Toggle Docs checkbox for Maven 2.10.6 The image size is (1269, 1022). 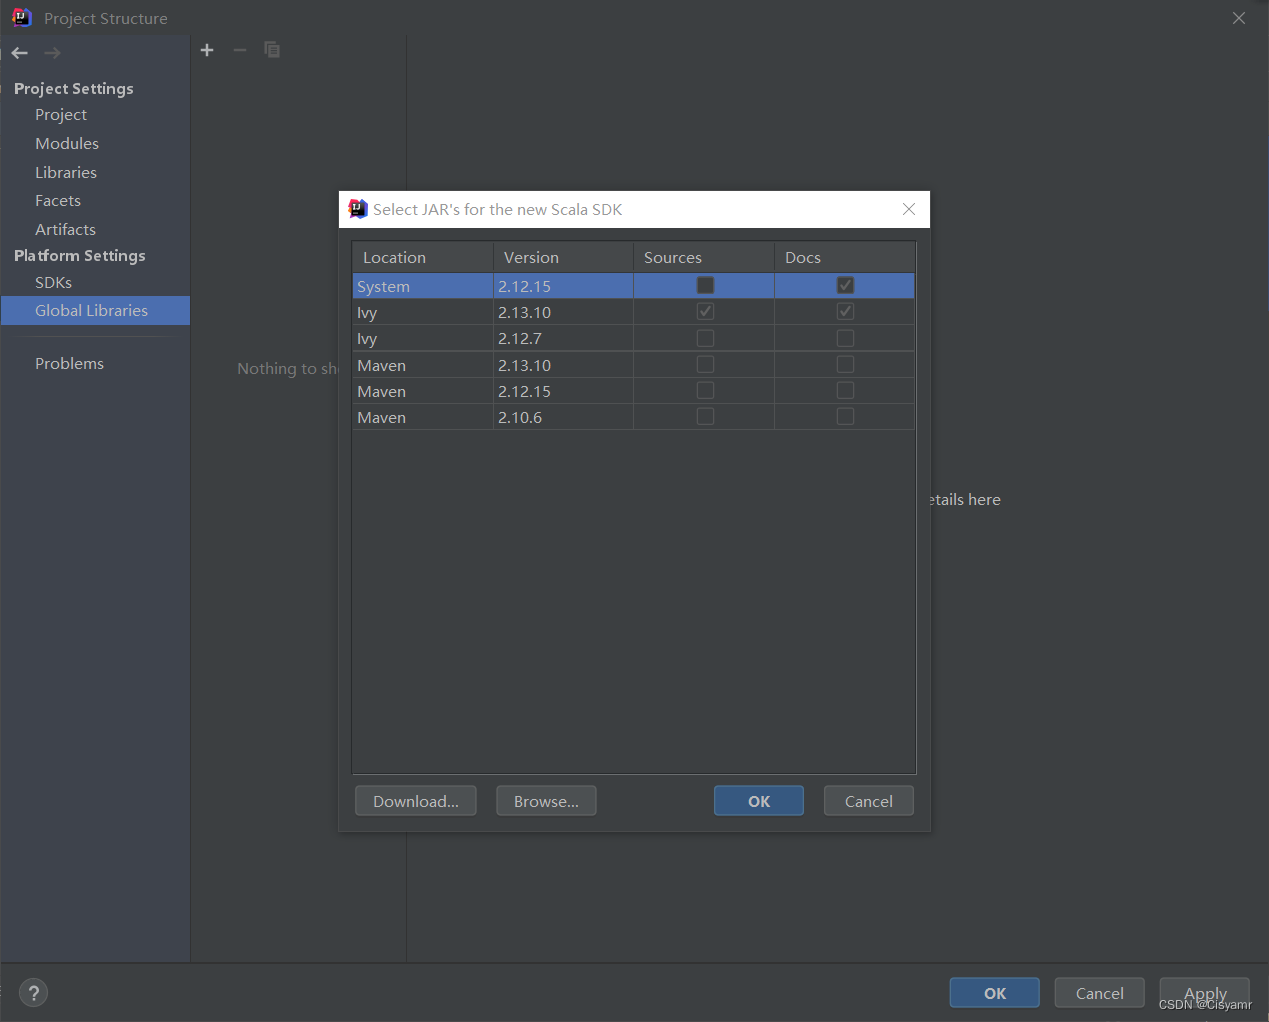point(845,416)
